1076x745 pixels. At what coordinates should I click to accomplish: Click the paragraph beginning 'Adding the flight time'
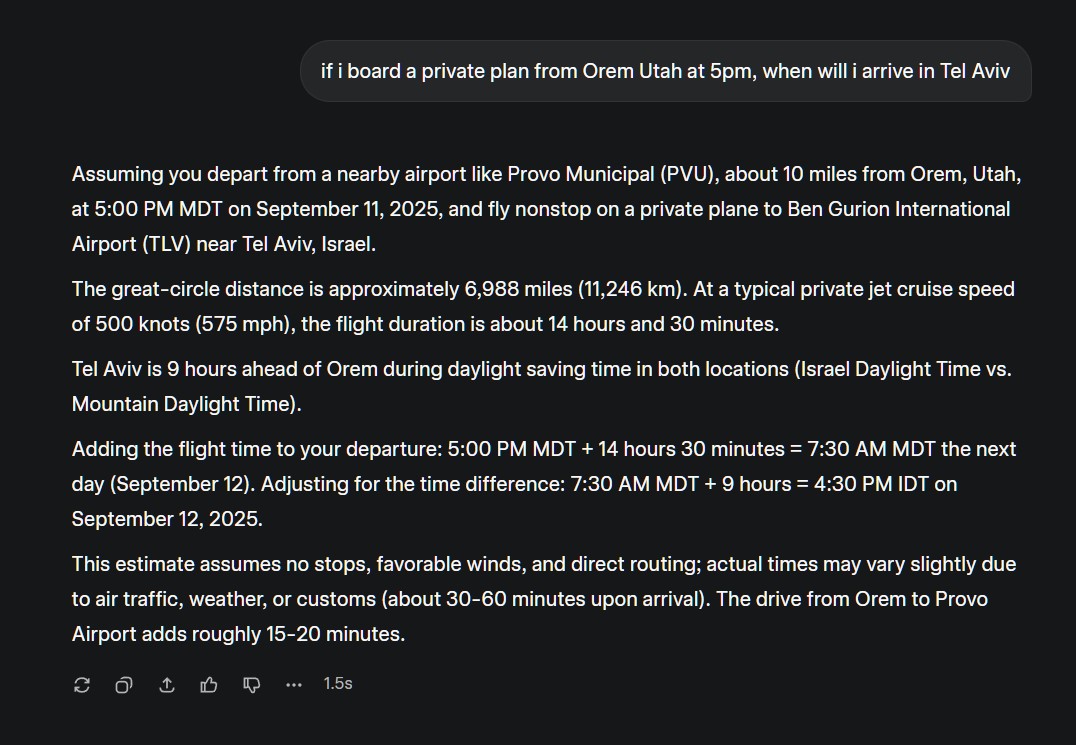tap(544, 484)
